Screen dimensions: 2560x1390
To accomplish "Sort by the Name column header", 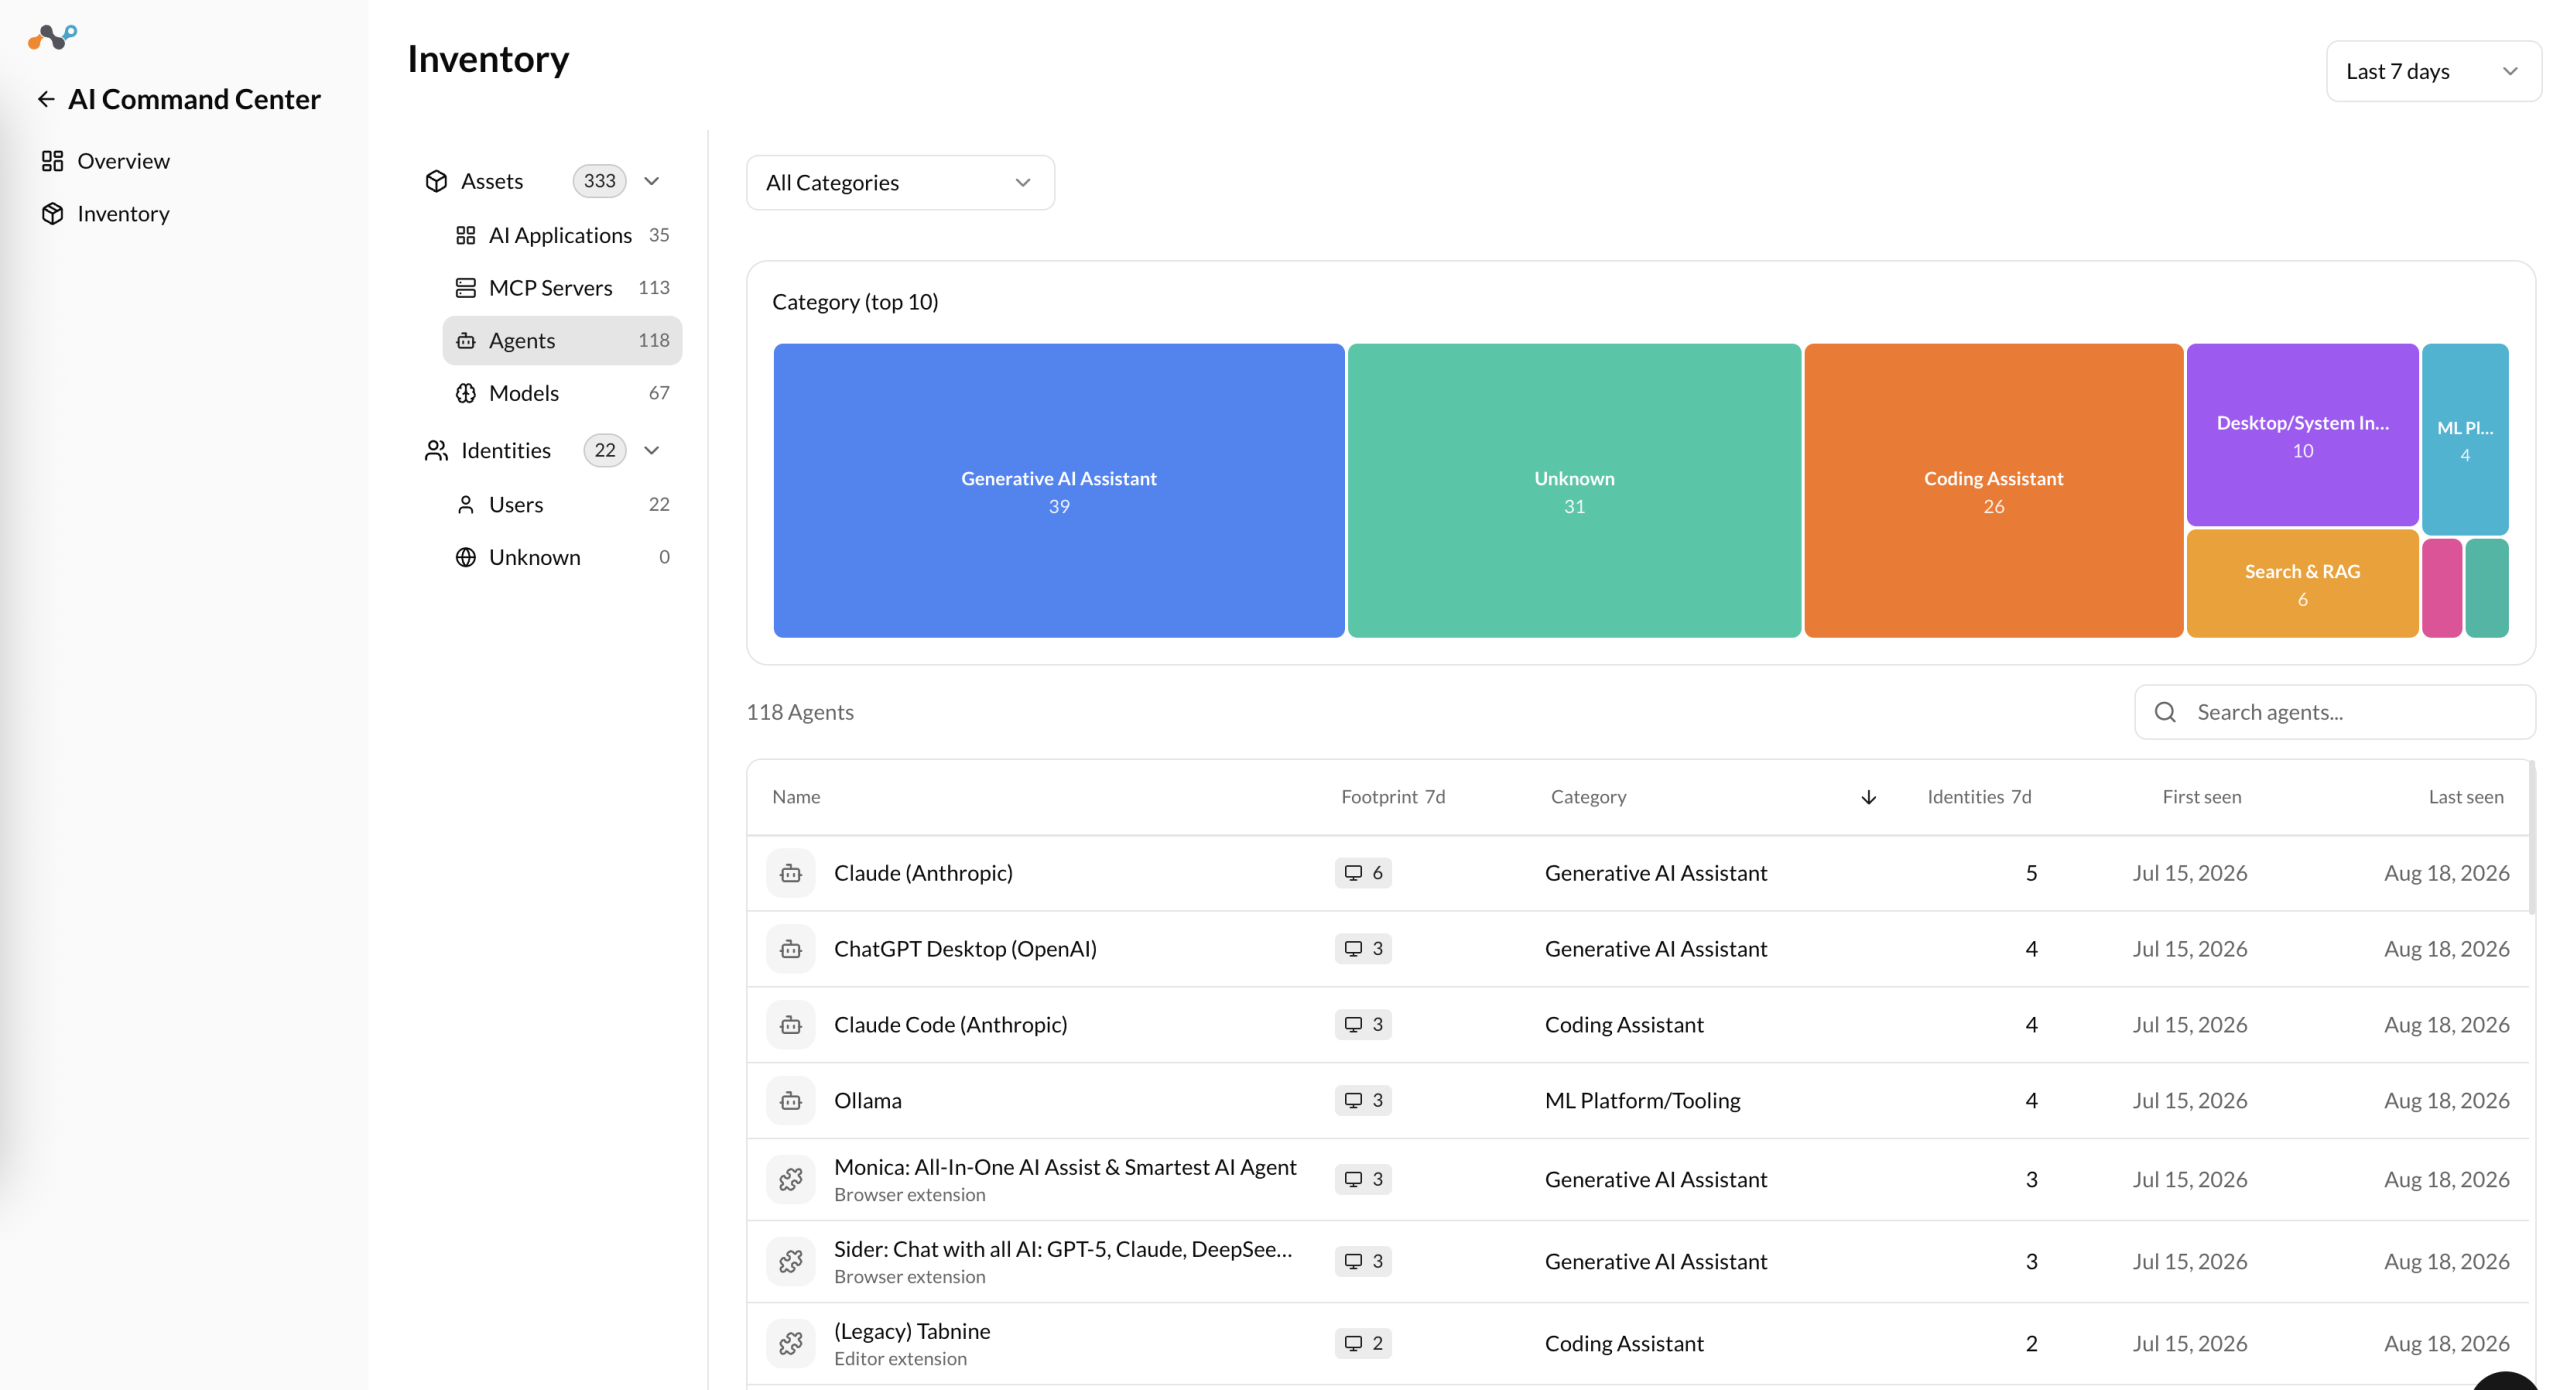I will pos(796,797).
